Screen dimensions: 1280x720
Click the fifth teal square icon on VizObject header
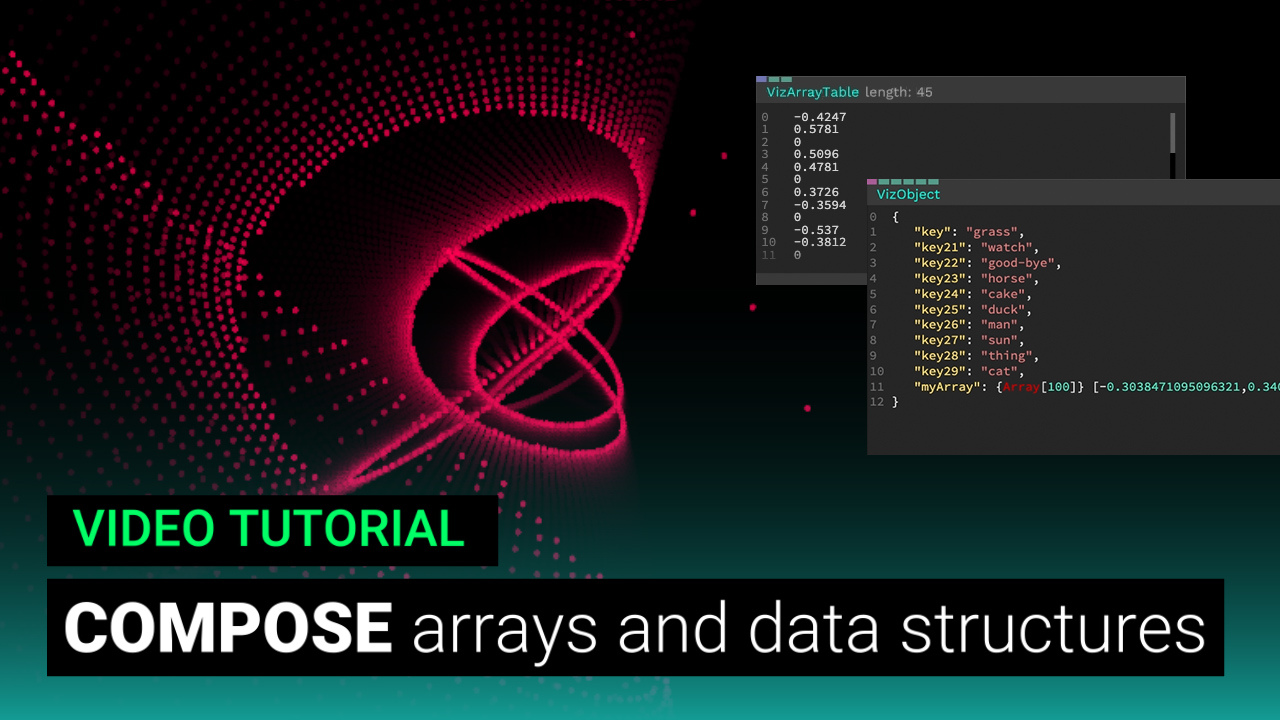point(933,182)
